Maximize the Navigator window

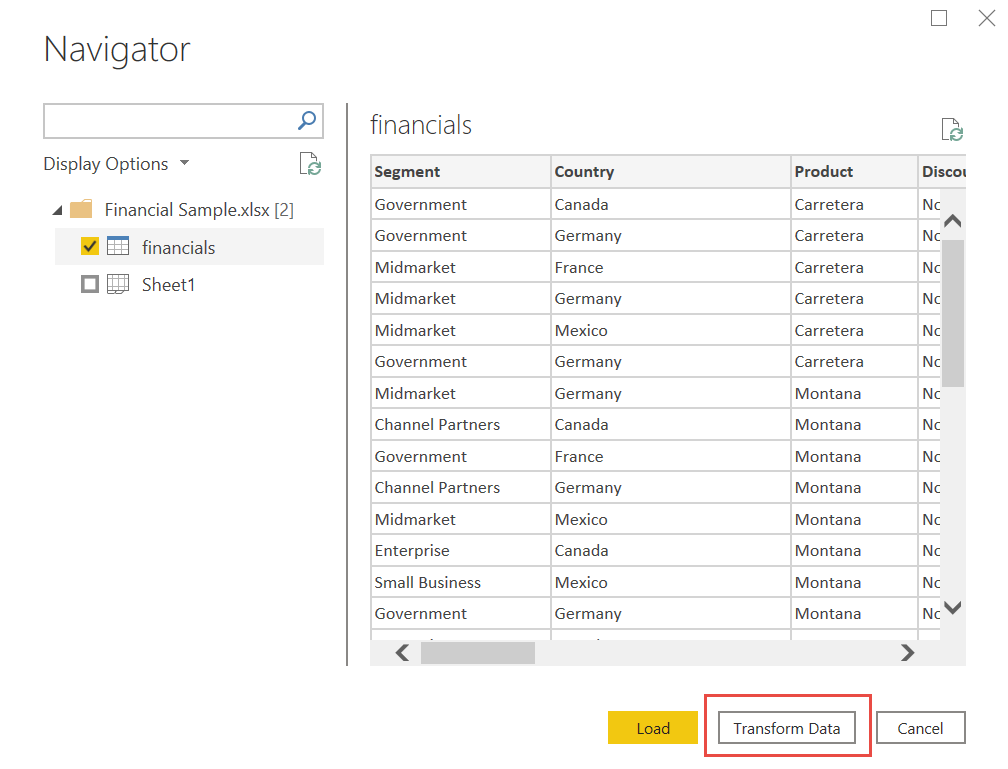pos(939,18)
